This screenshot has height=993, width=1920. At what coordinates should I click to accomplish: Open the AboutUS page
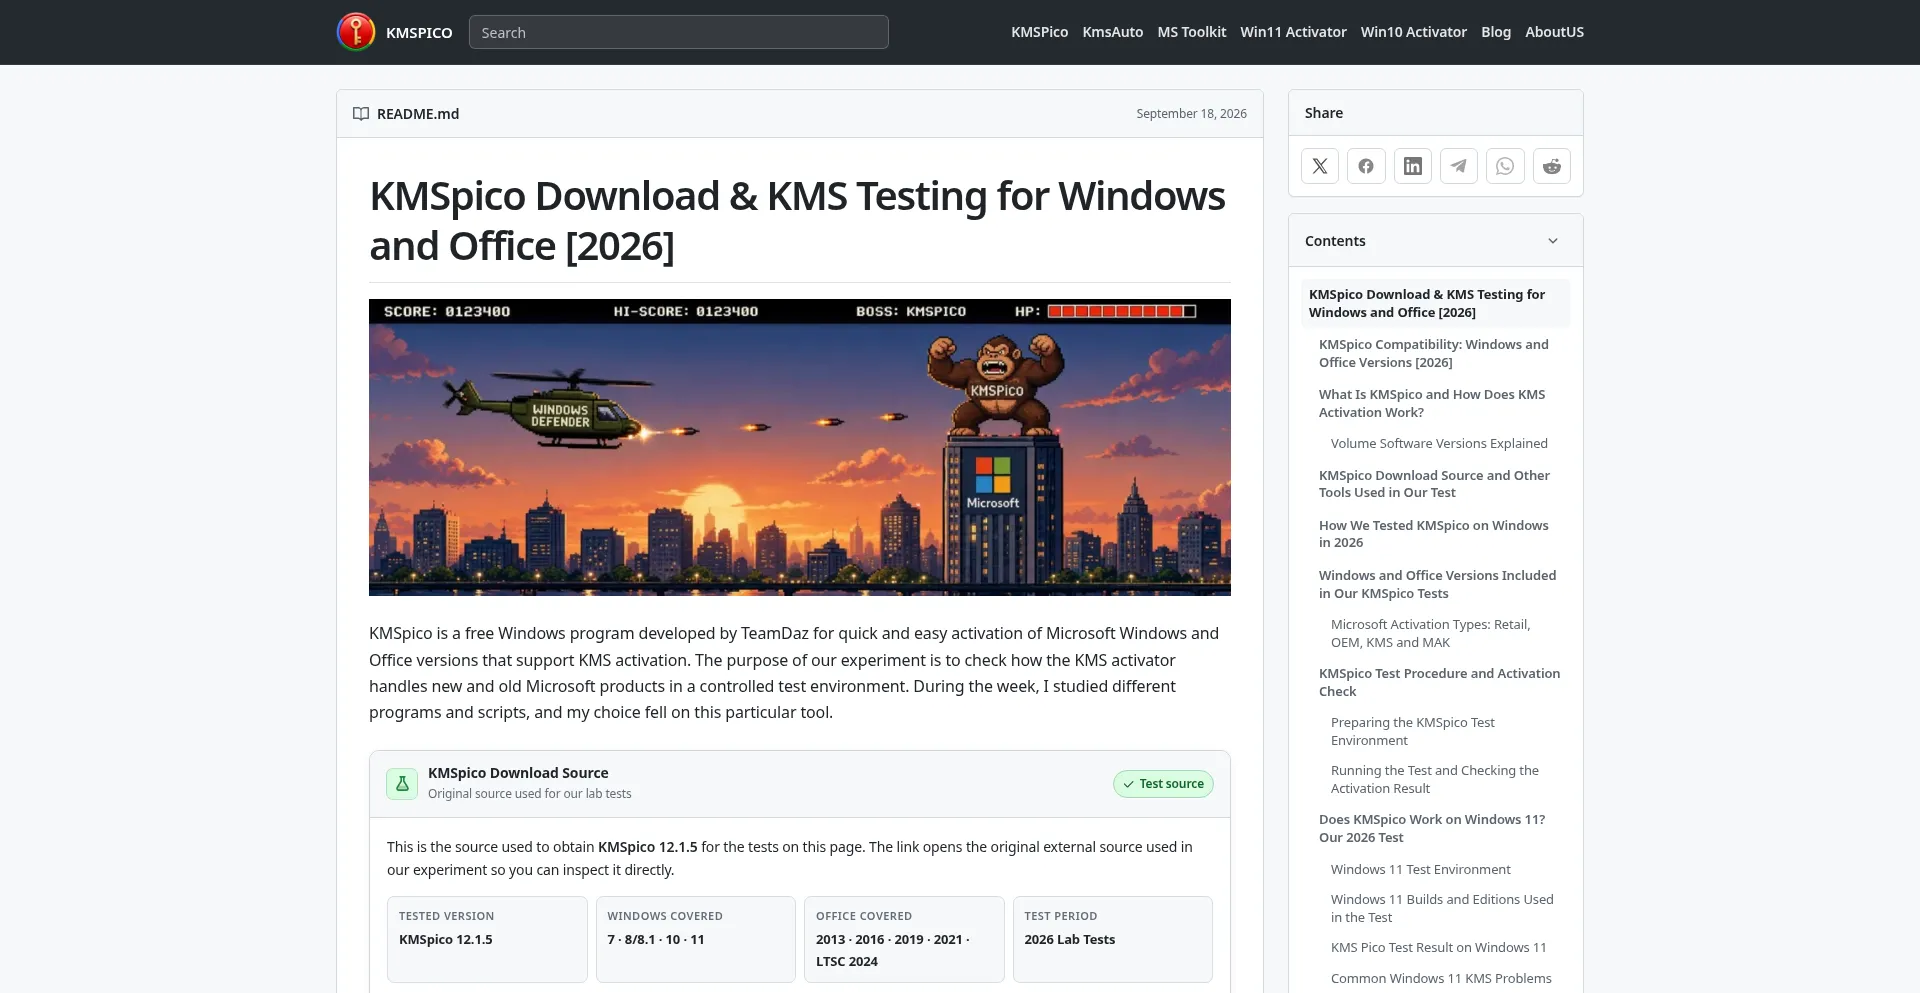pos(1554,32)
